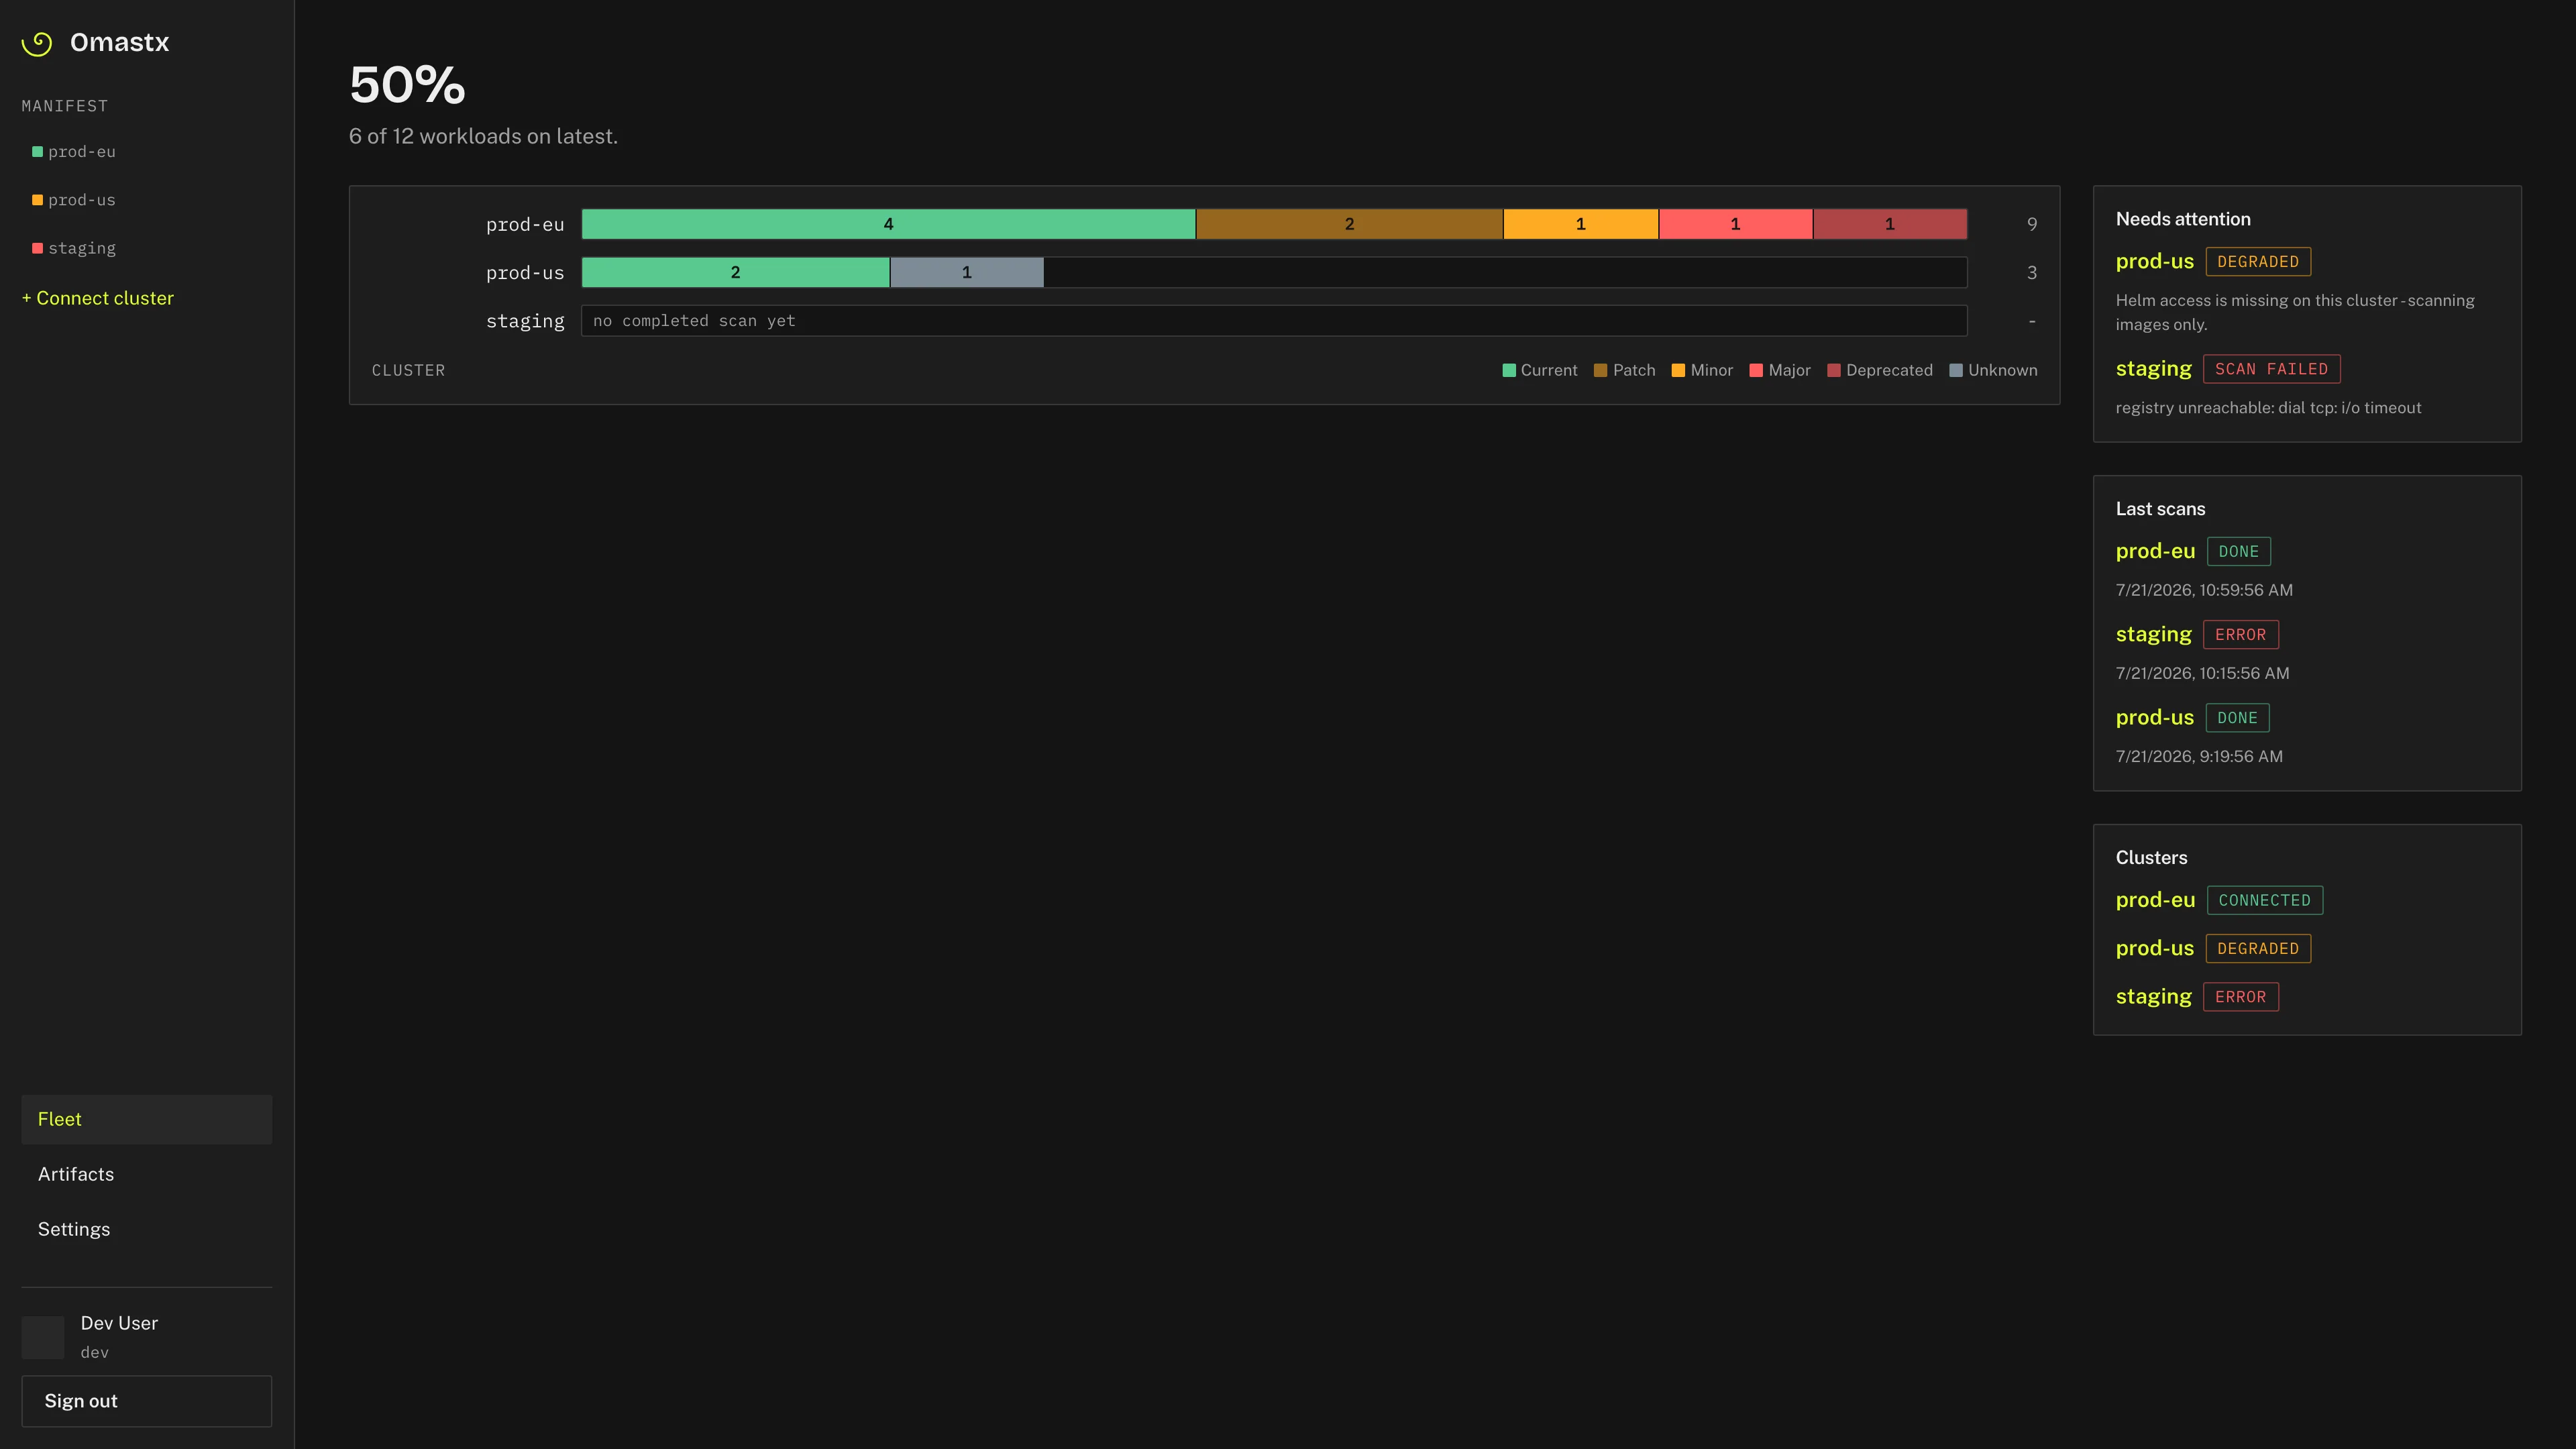Image resolution: width=2576 pixels, height=1449 pixels.
Task: Click 'registry unreachable: dial tcp: i/o timeout' message
Action: pyautogui.click(x=2268, y=408)
